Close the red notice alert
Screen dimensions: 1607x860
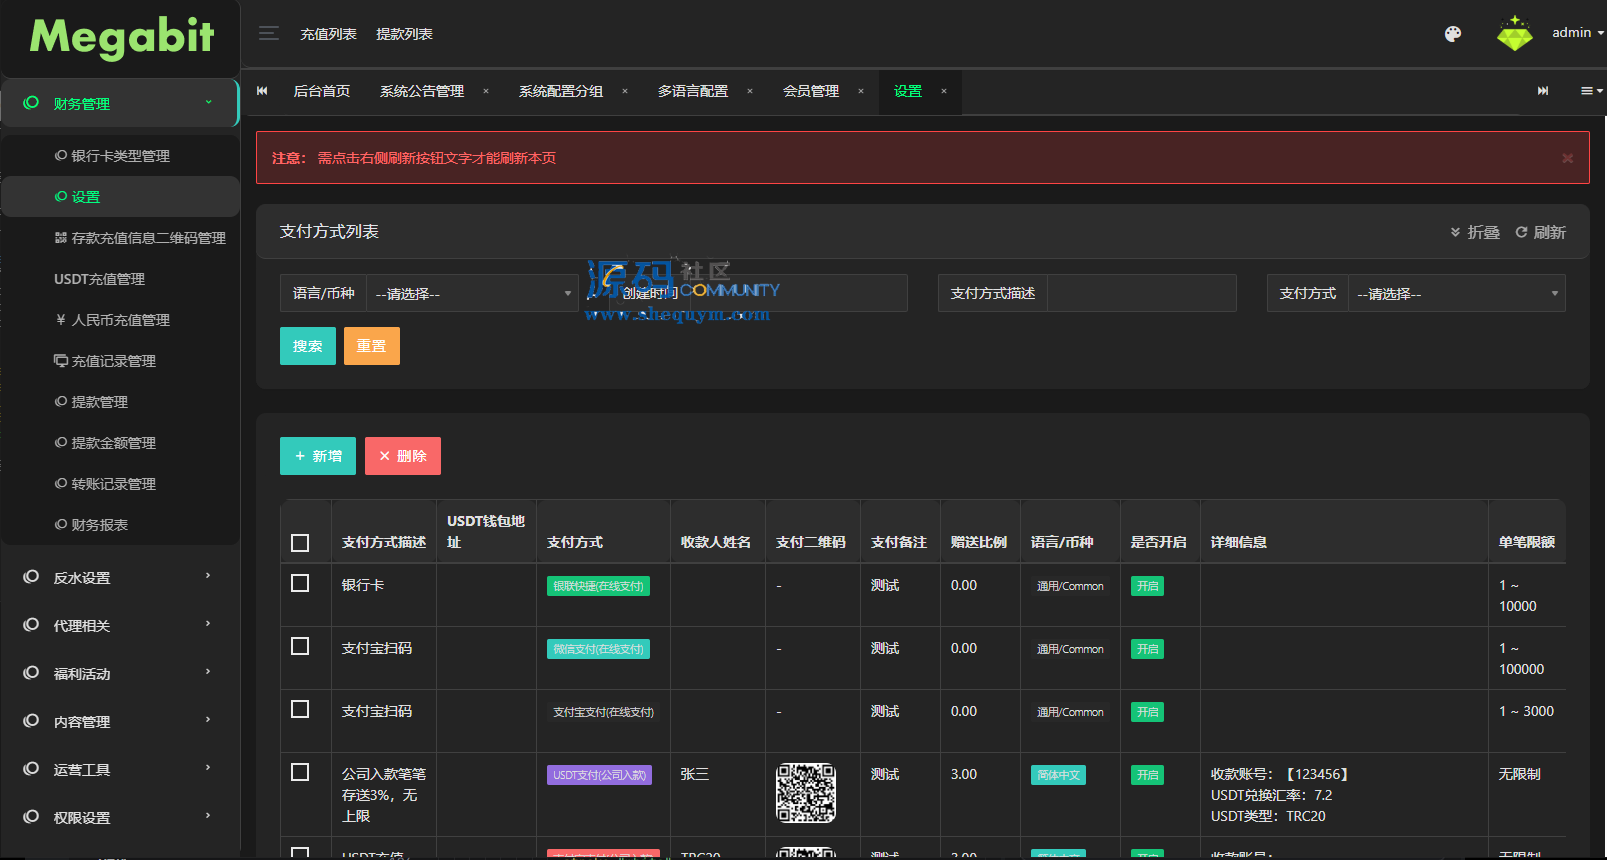[x=1567, y=158]
